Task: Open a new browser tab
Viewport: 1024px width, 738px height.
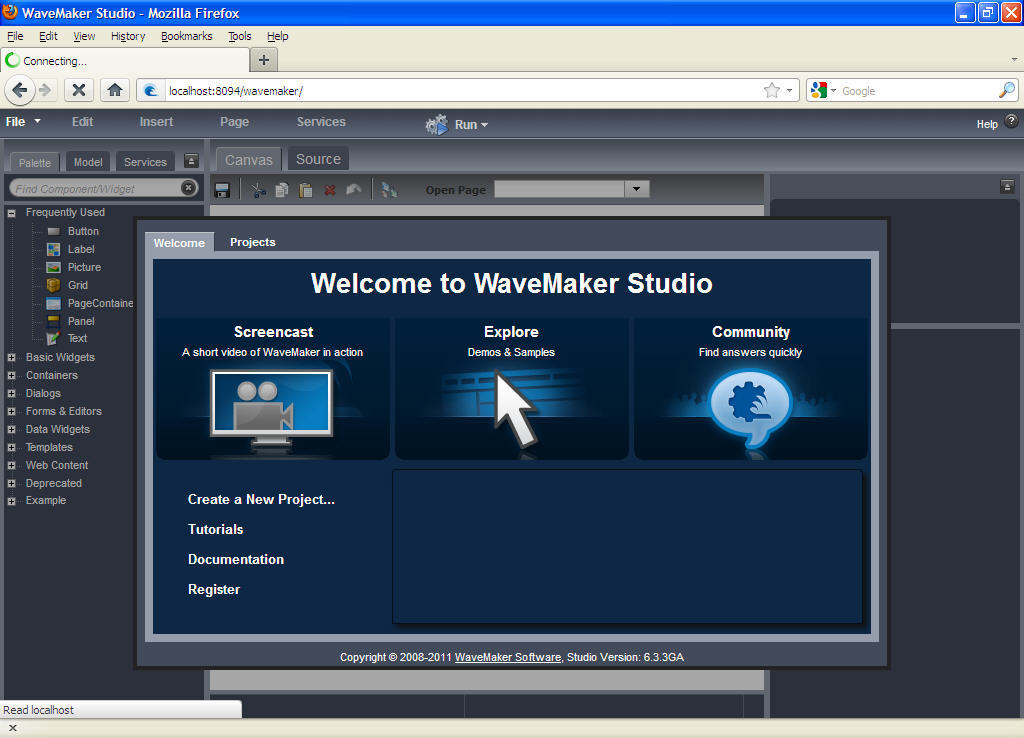Action: pos(264,60)
